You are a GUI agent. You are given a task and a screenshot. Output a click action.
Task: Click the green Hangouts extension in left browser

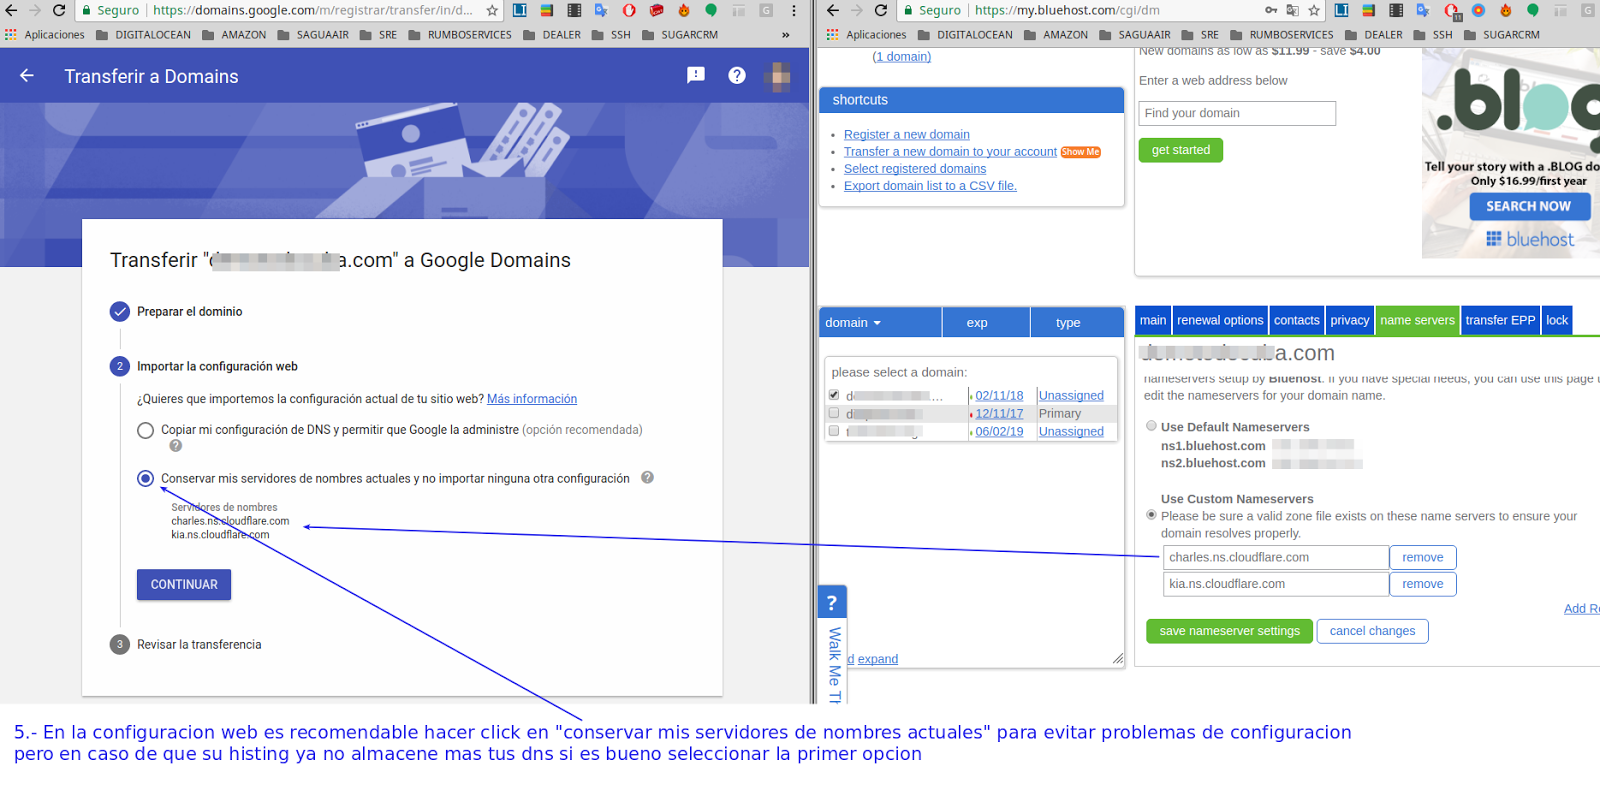(x=711, y=10)
